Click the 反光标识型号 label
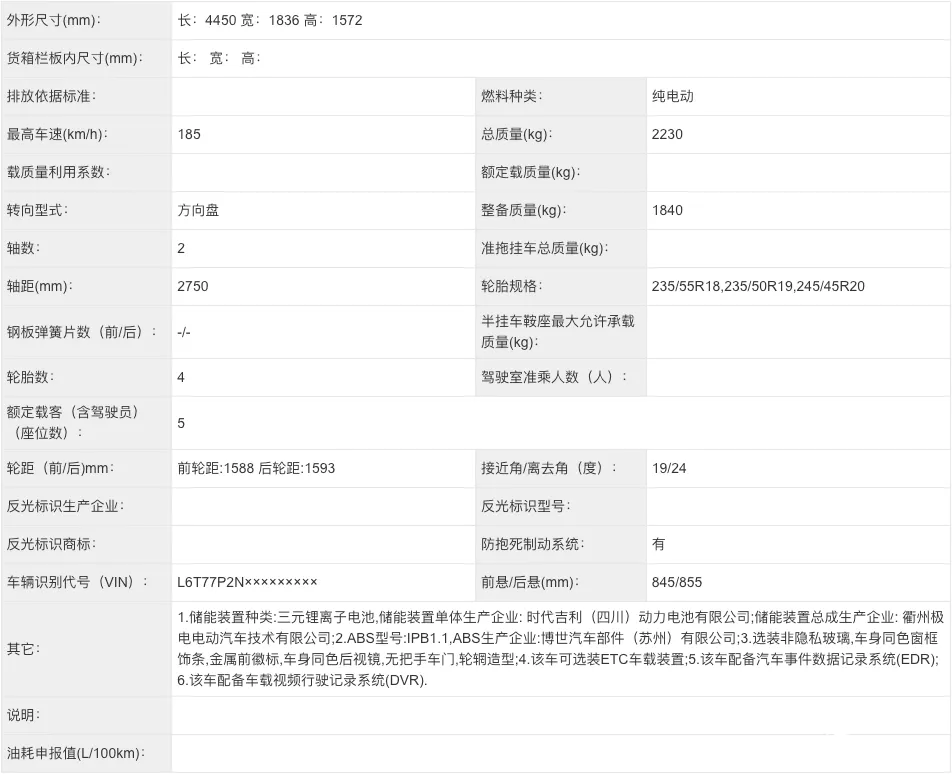Viewport: 952px width, 774px height. (525, 507)
